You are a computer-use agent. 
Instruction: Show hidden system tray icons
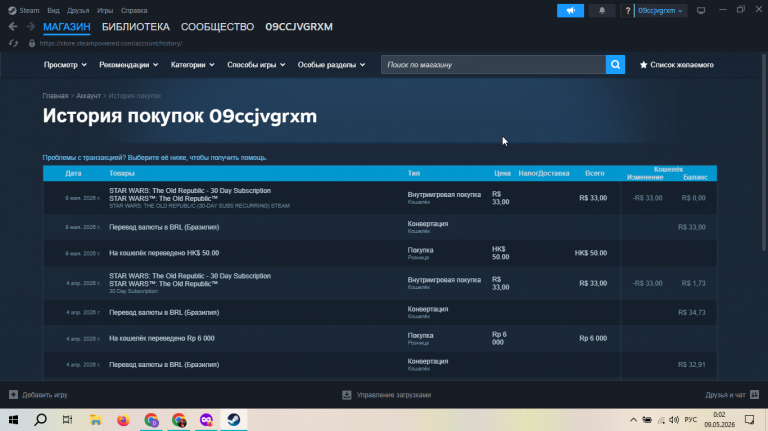point(633,420)
